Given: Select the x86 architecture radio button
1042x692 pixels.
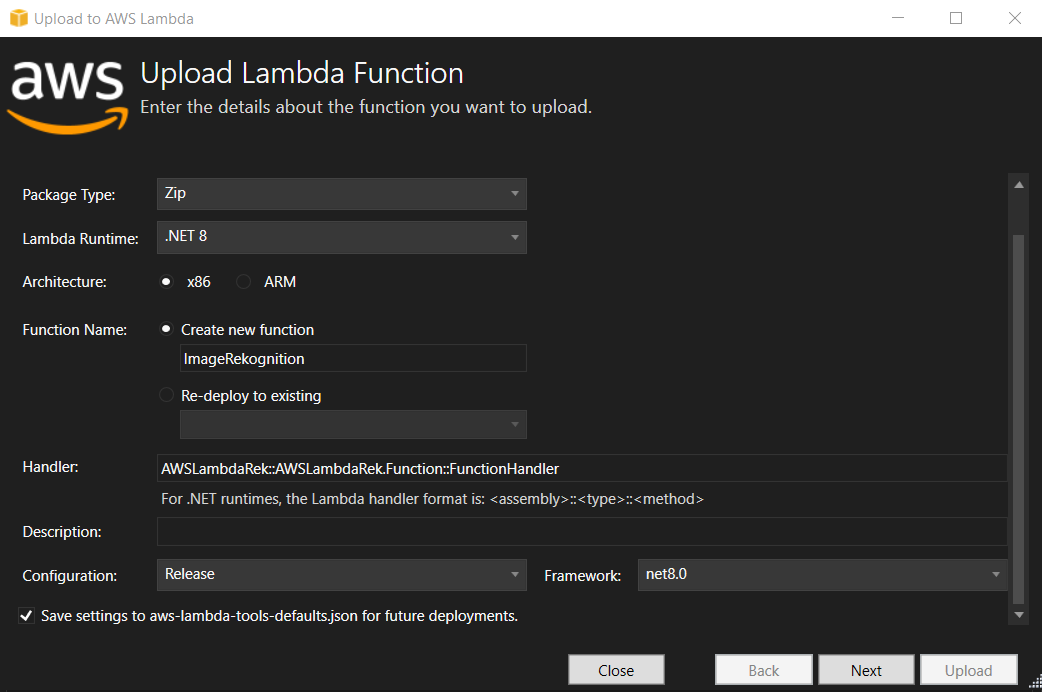Looking at the screenshot, I should tap(165, 281).
